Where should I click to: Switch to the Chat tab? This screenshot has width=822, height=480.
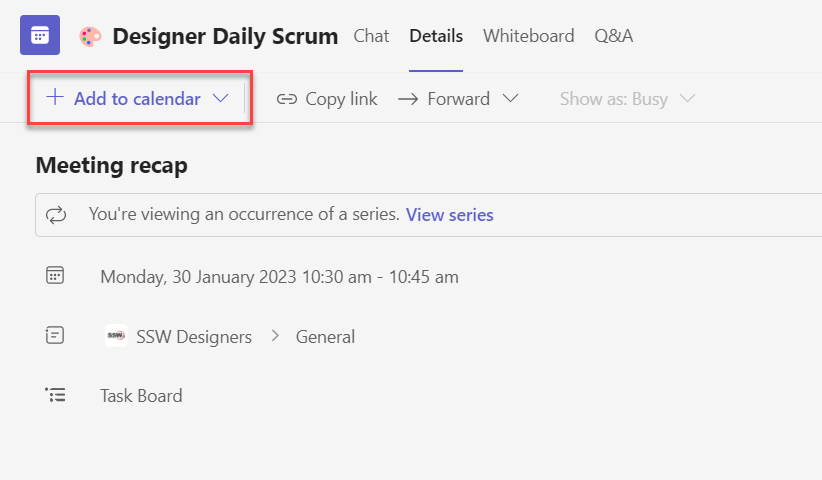click(371, 36)
